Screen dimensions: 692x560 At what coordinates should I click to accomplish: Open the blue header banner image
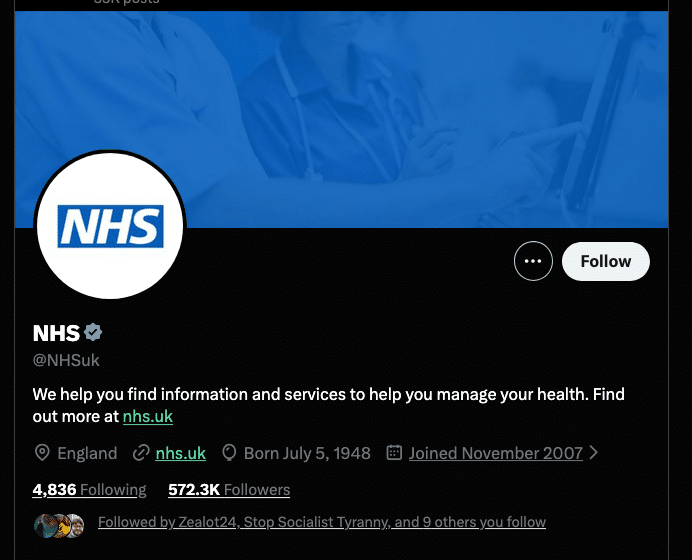coord(341,119)
